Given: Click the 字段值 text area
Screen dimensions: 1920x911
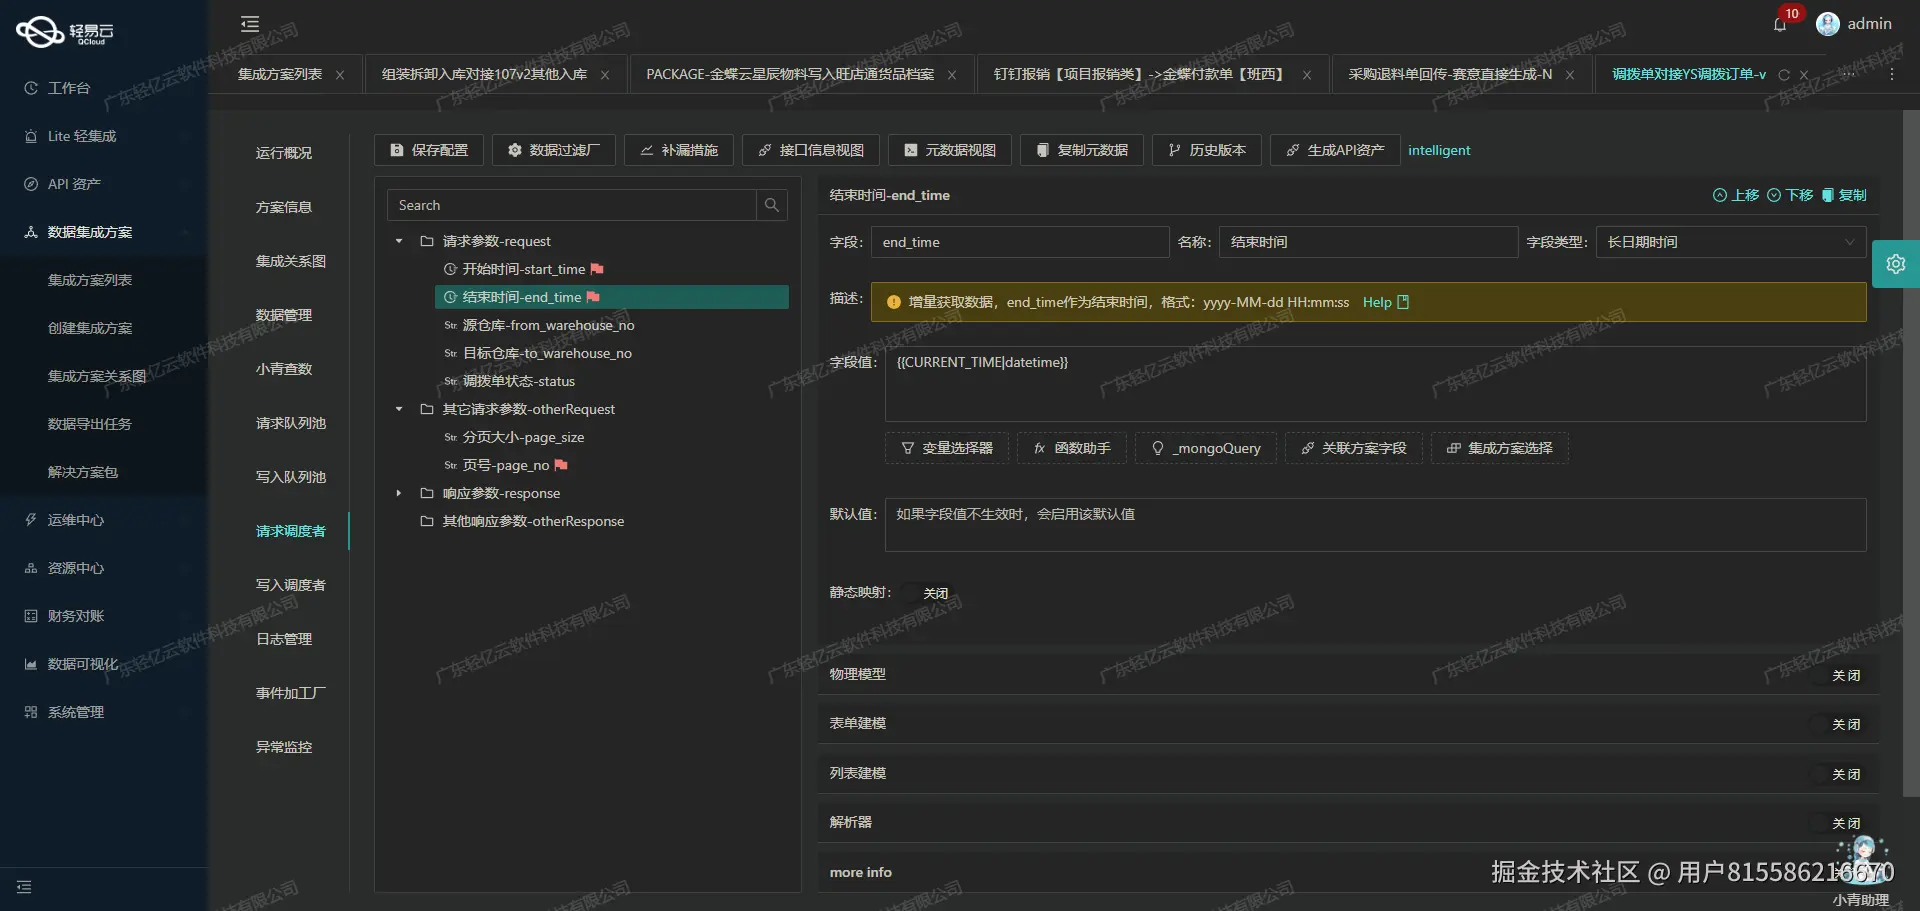Looking at the screenshot, I should (1375, 384).
